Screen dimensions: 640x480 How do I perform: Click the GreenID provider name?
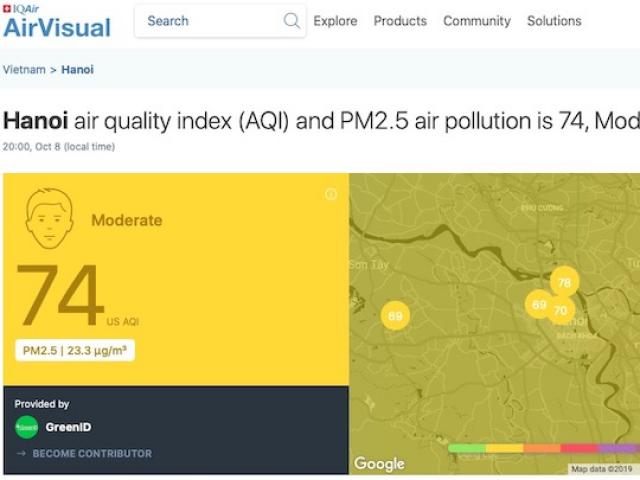pyautogui.click(x=69, y=427)
